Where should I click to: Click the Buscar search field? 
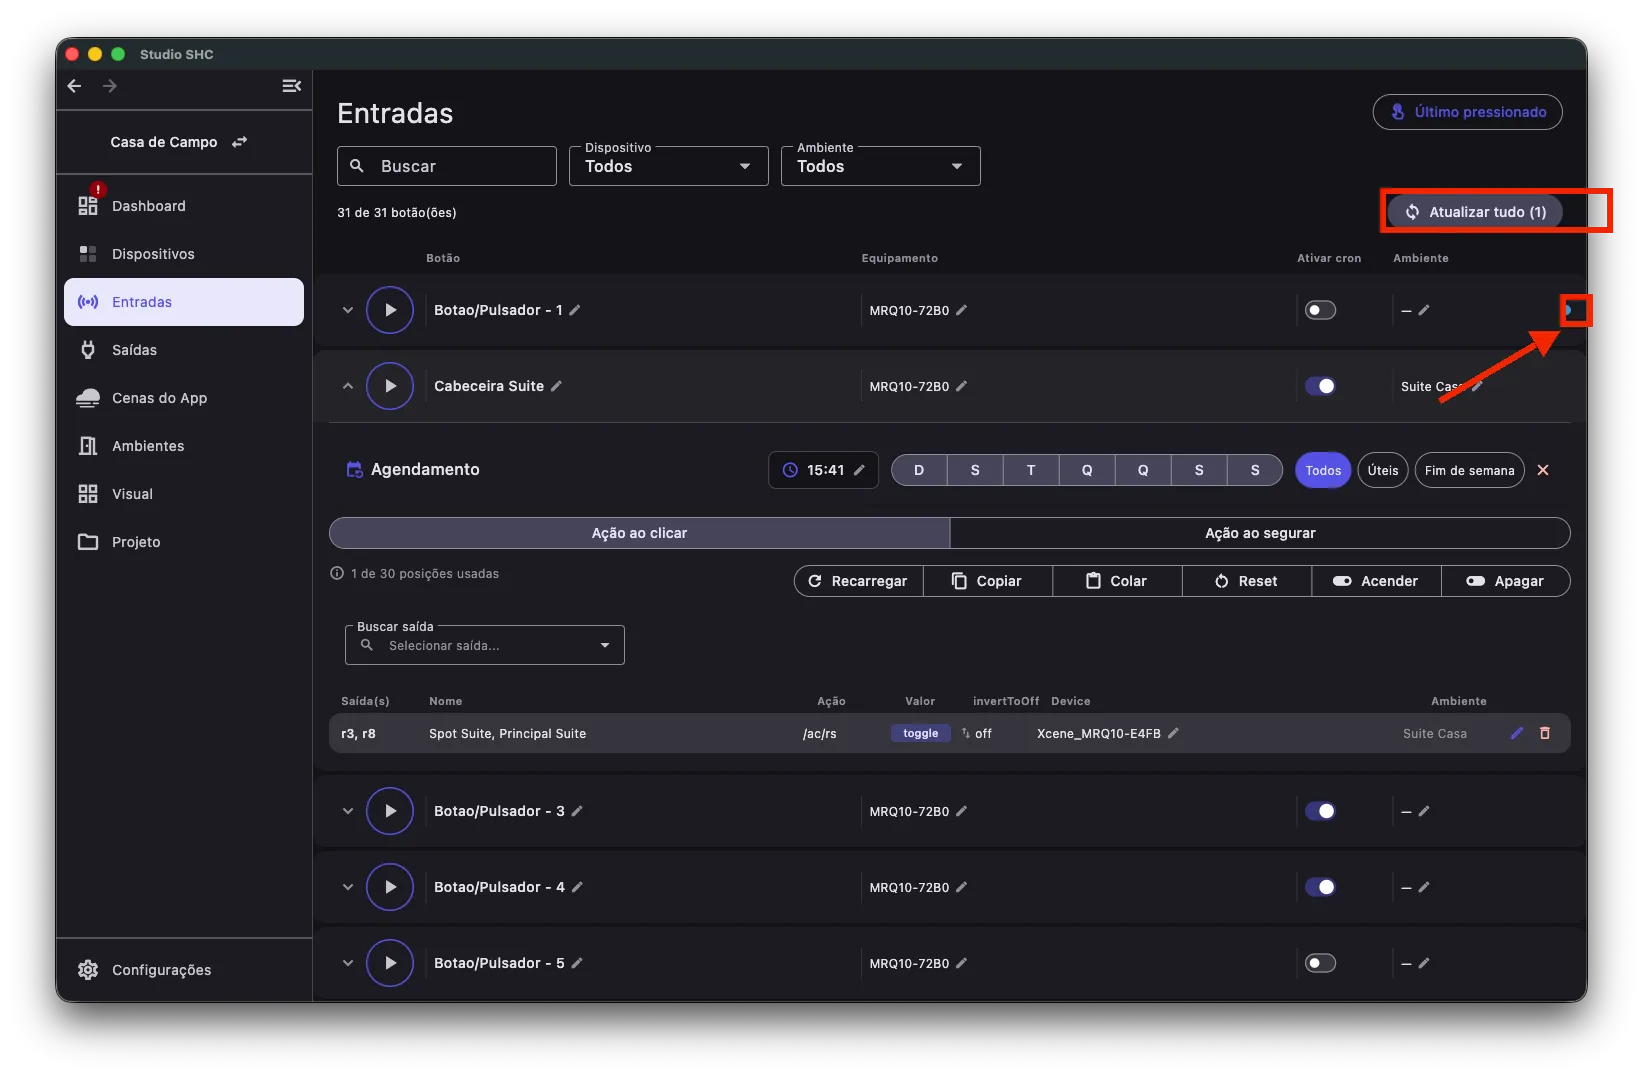point(447,166)
